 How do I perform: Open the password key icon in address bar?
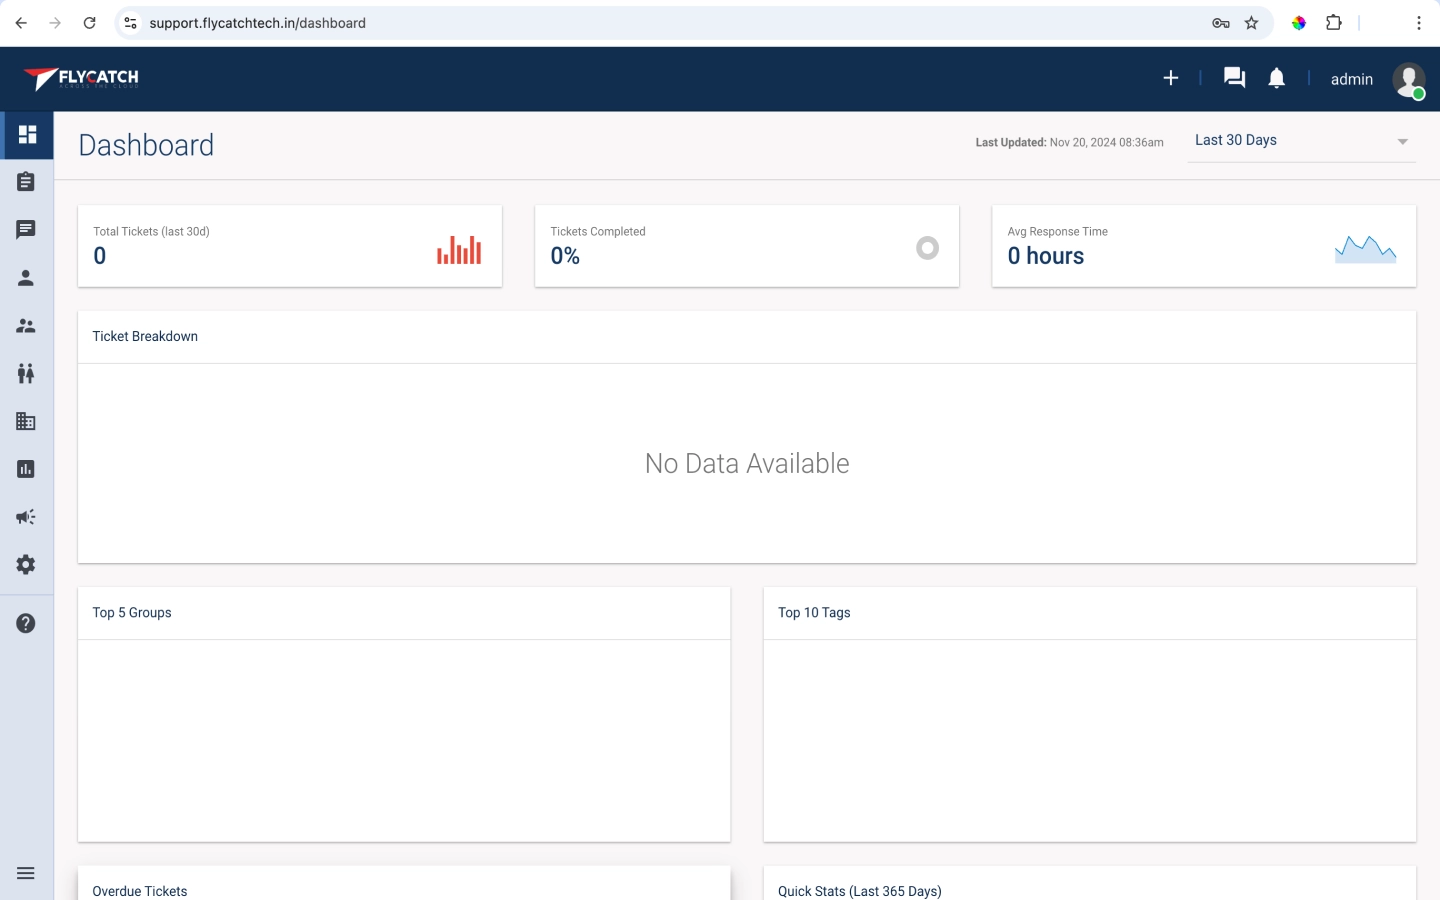pos(1221,23)
